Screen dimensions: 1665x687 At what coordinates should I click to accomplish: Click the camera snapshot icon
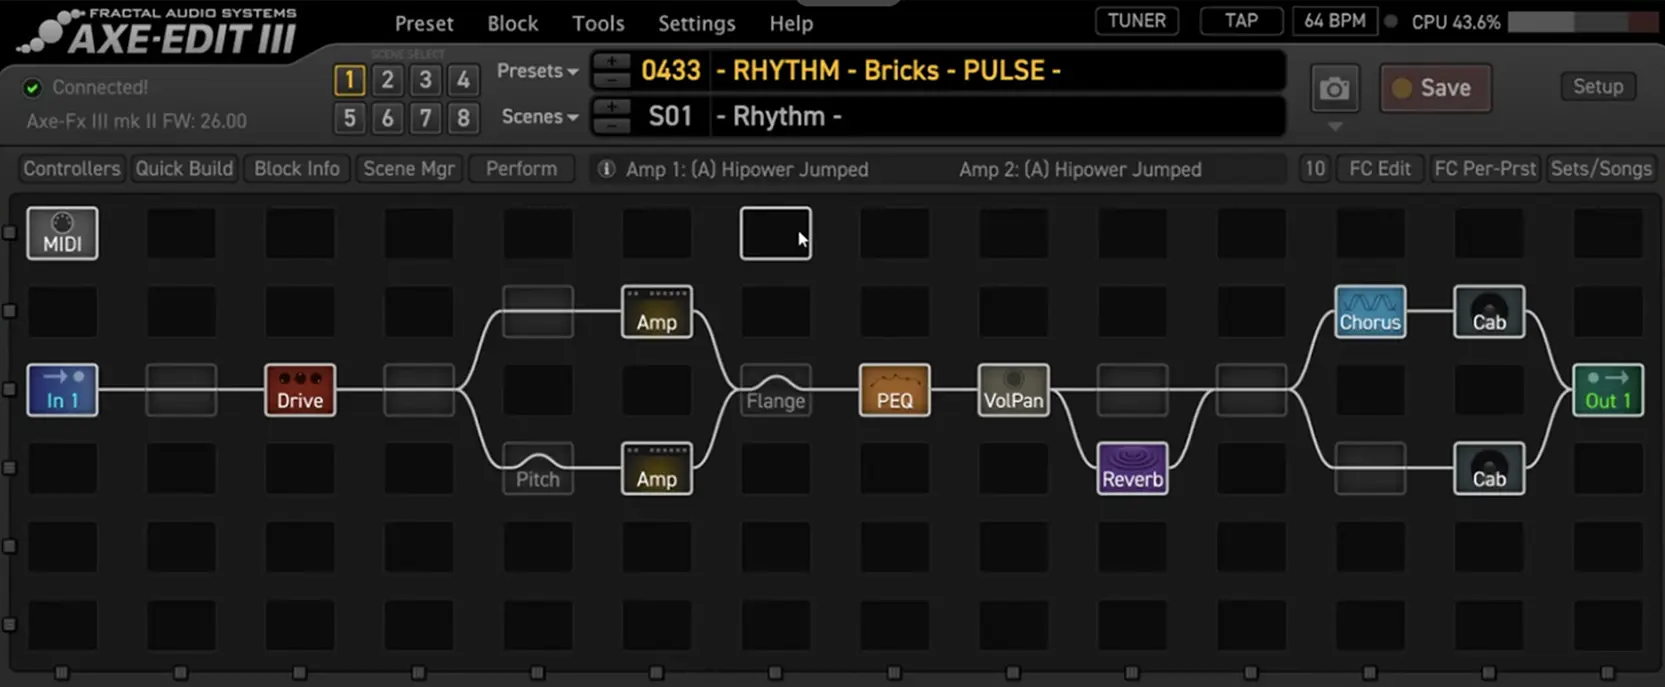coord(1334,89)
